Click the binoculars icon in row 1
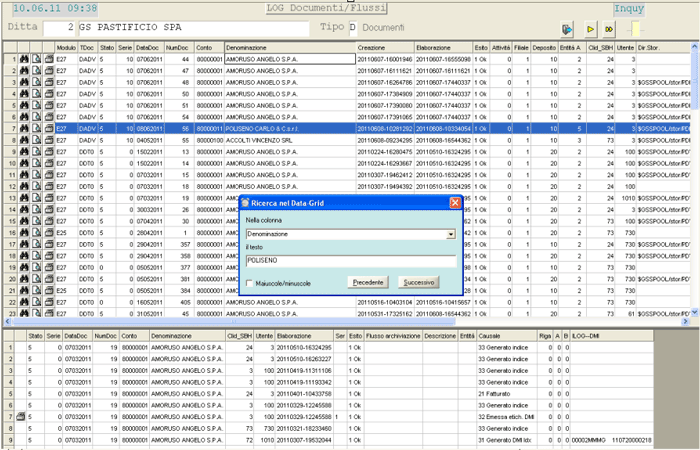The image size is (700, 450). click(23, 60)
